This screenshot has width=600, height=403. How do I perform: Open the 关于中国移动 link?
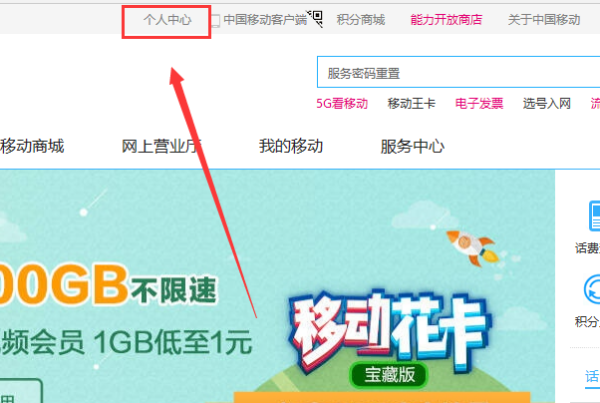pyautogui.click(x=544, y=20)
